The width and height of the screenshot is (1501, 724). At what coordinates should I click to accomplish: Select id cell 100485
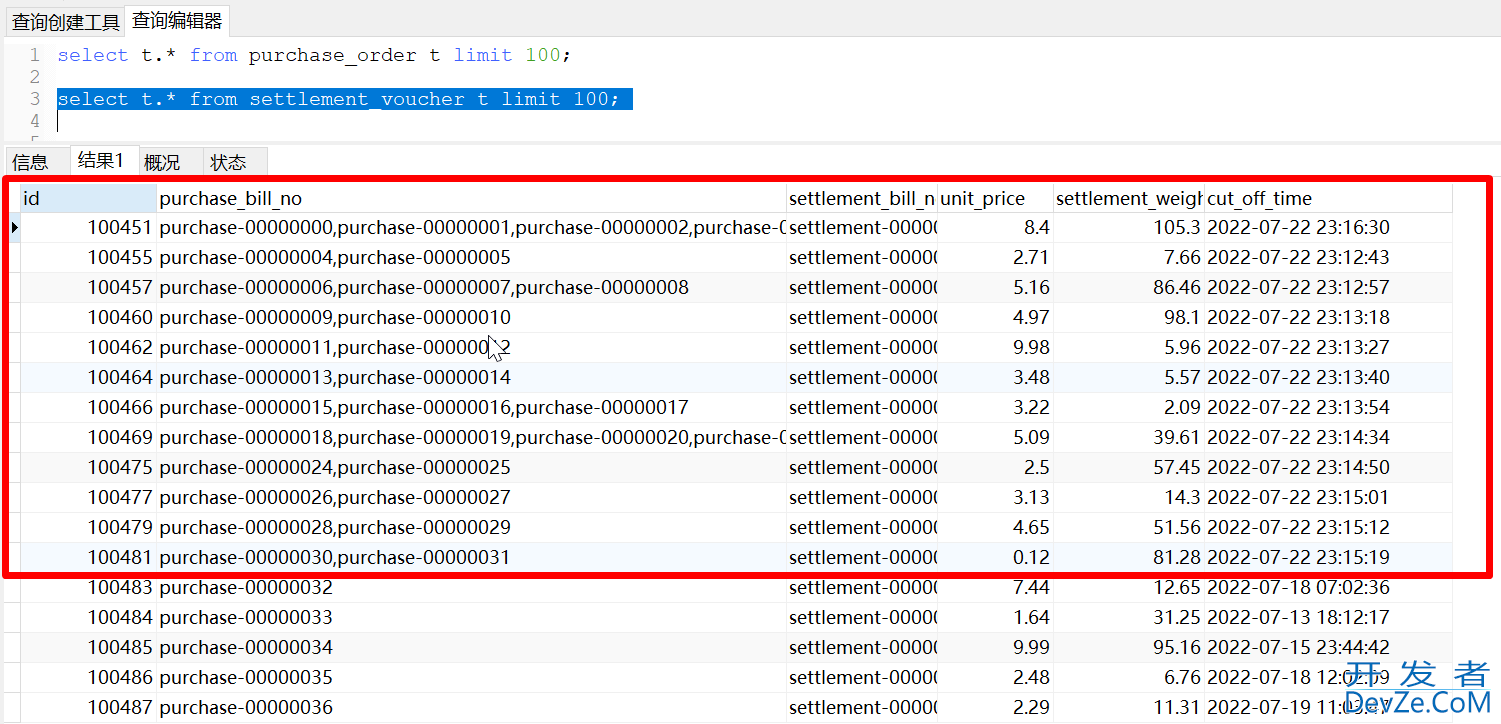point(88,647)
